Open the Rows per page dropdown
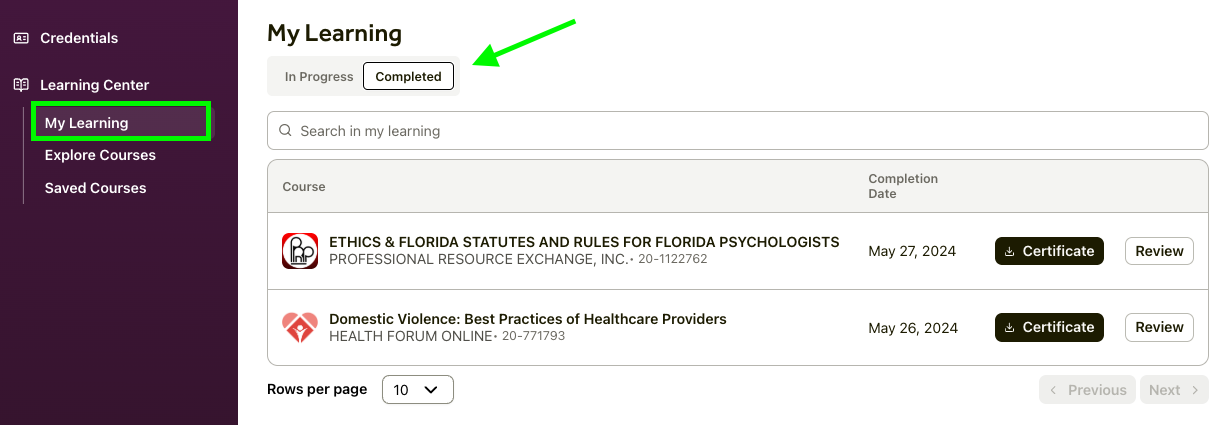 [x=417, y=390]
